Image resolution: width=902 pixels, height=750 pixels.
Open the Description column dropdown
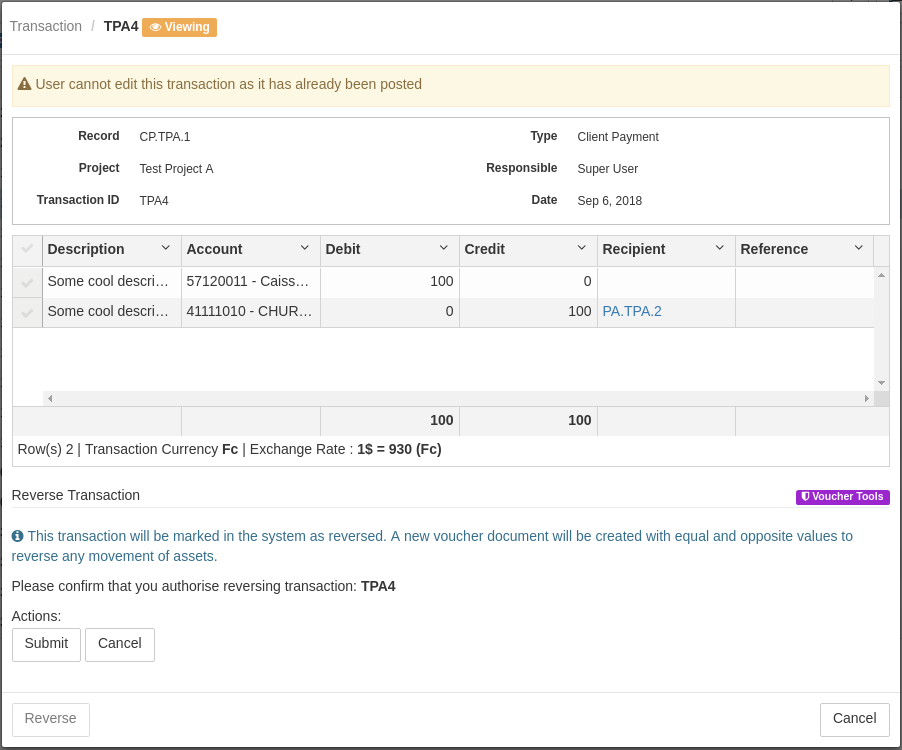[x=166, y=249]
